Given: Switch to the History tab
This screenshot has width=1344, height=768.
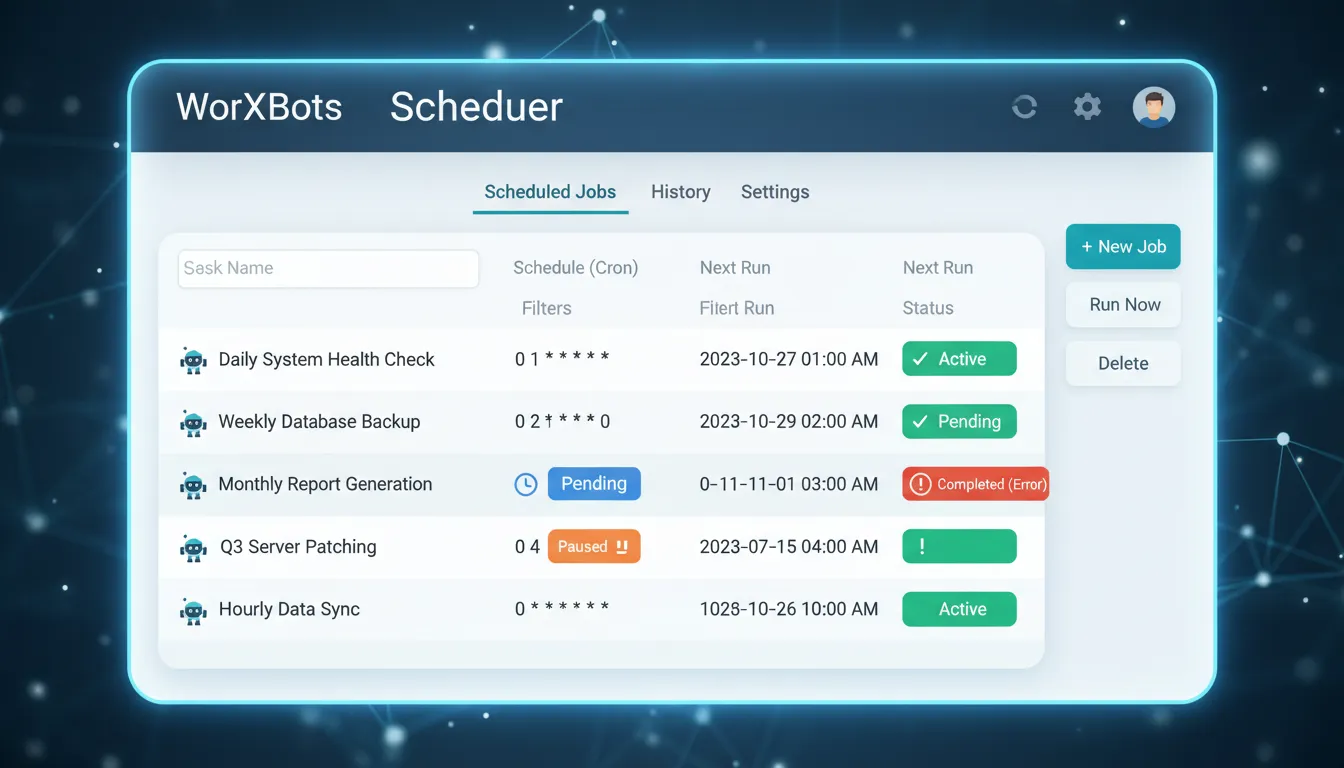Looking at the screenshot, I should coord(680,191).
